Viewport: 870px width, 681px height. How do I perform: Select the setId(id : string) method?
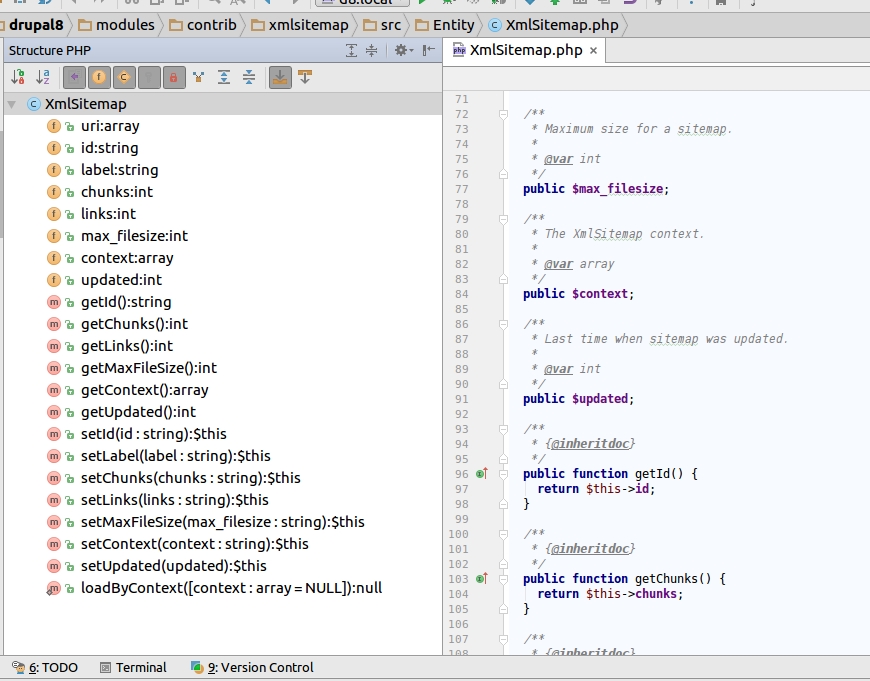154,434
